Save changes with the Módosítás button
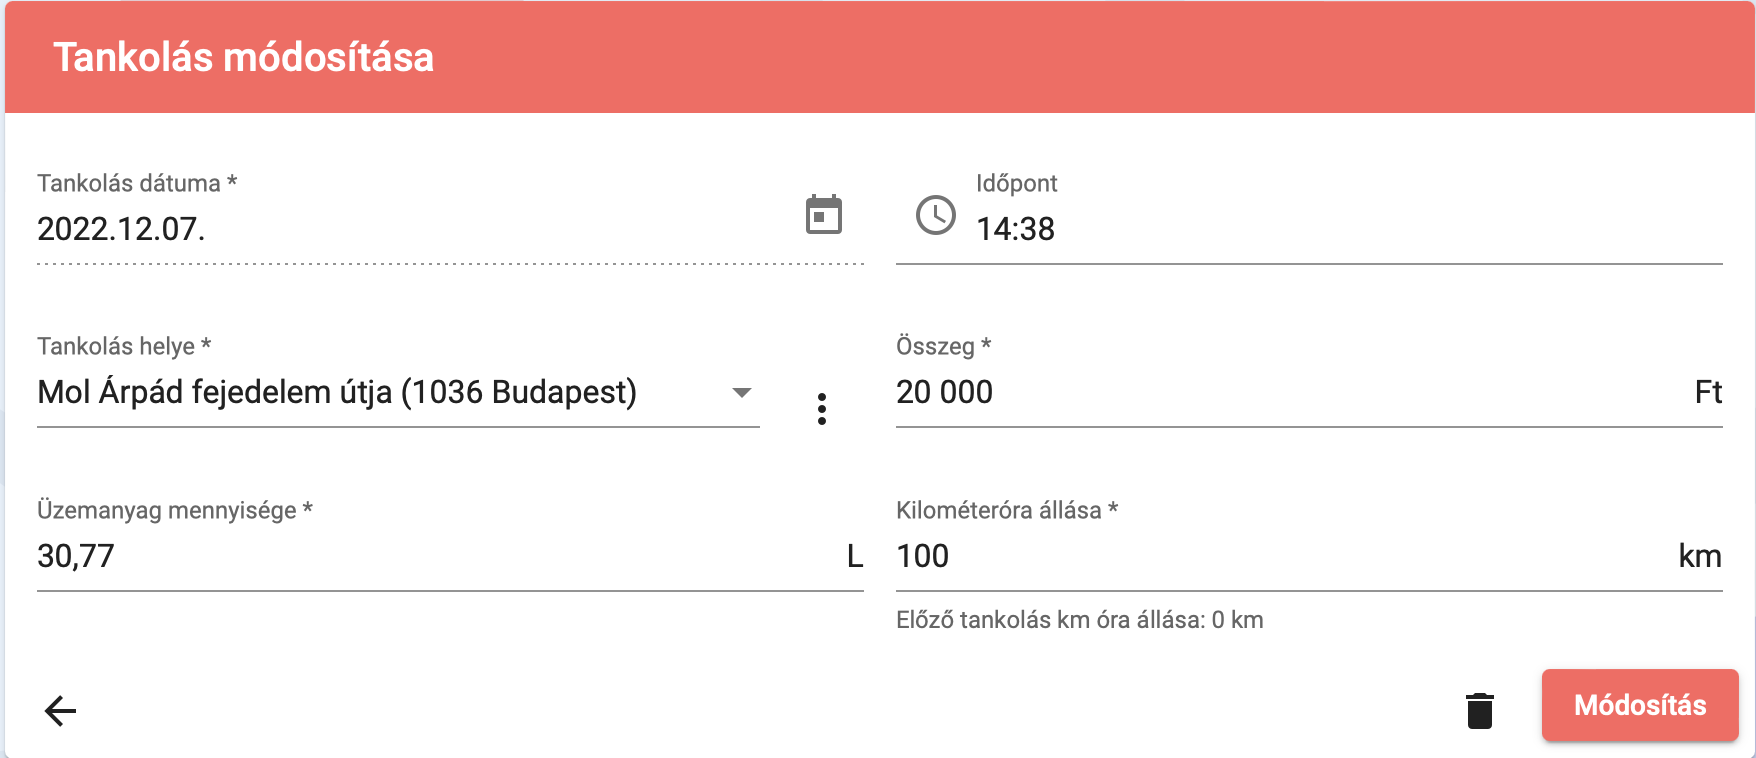Screen dimensions: 1756x758 [x=1640, y=705]
